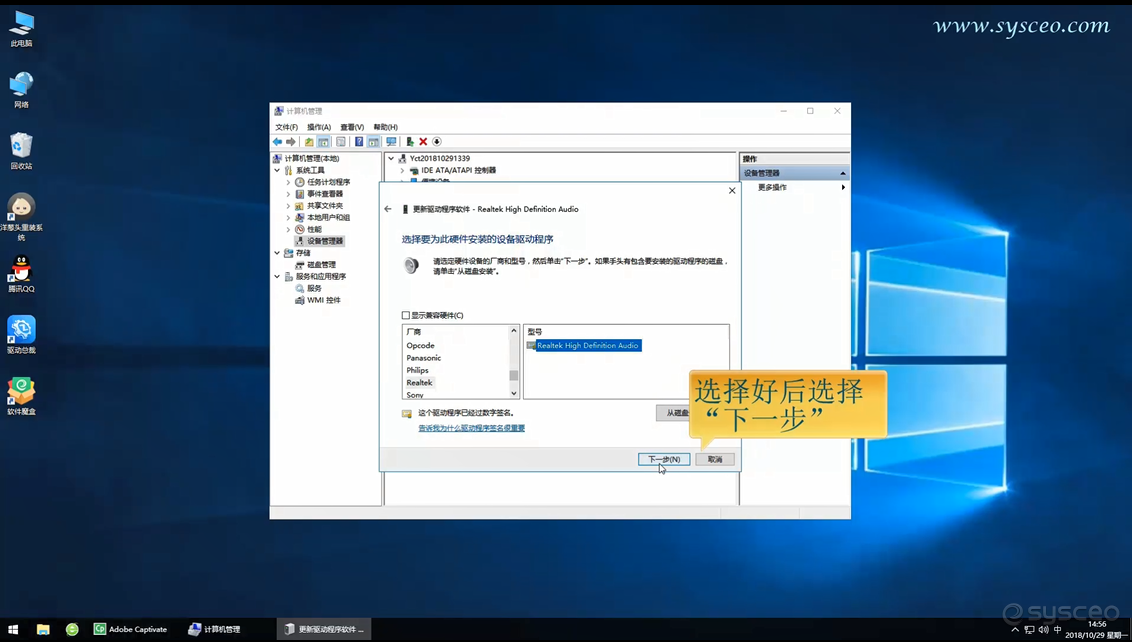
Task: Expand IDE ATA/ATAPI 控制器 node
Action: click(x=402, y=170)
